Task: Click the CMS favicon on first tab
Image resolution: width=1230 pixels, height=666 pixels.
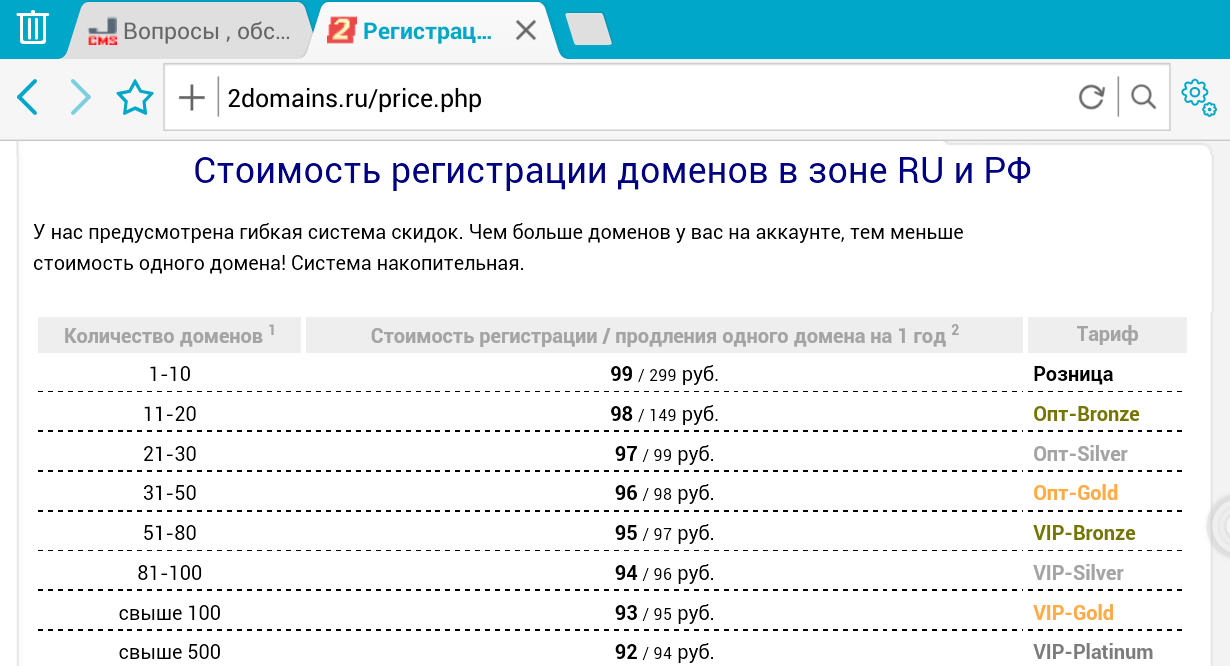Action: pyautogui.click(x=102, y=32)
